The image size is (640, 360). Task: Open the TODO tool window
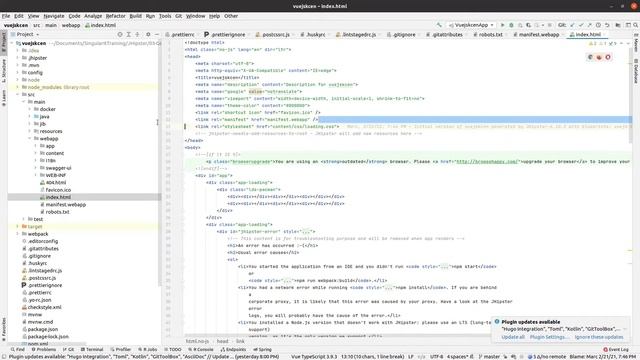172,349
